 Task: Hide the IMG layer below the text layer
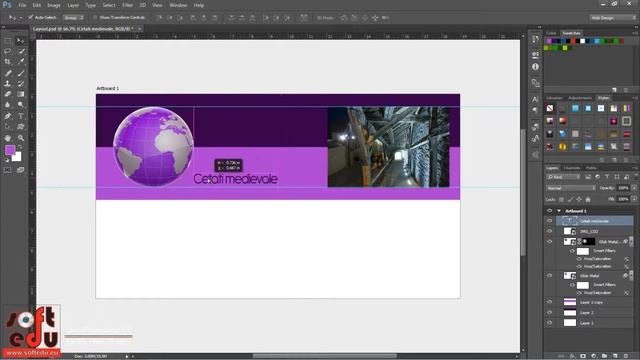(x=549, y=231)
